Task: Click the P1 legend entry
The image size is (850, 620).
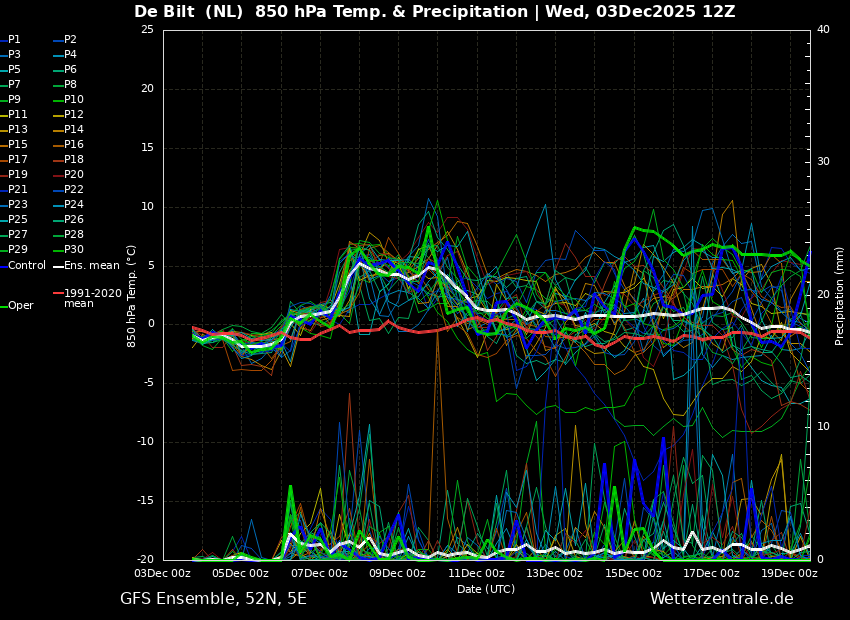Action: pos(14,40)
